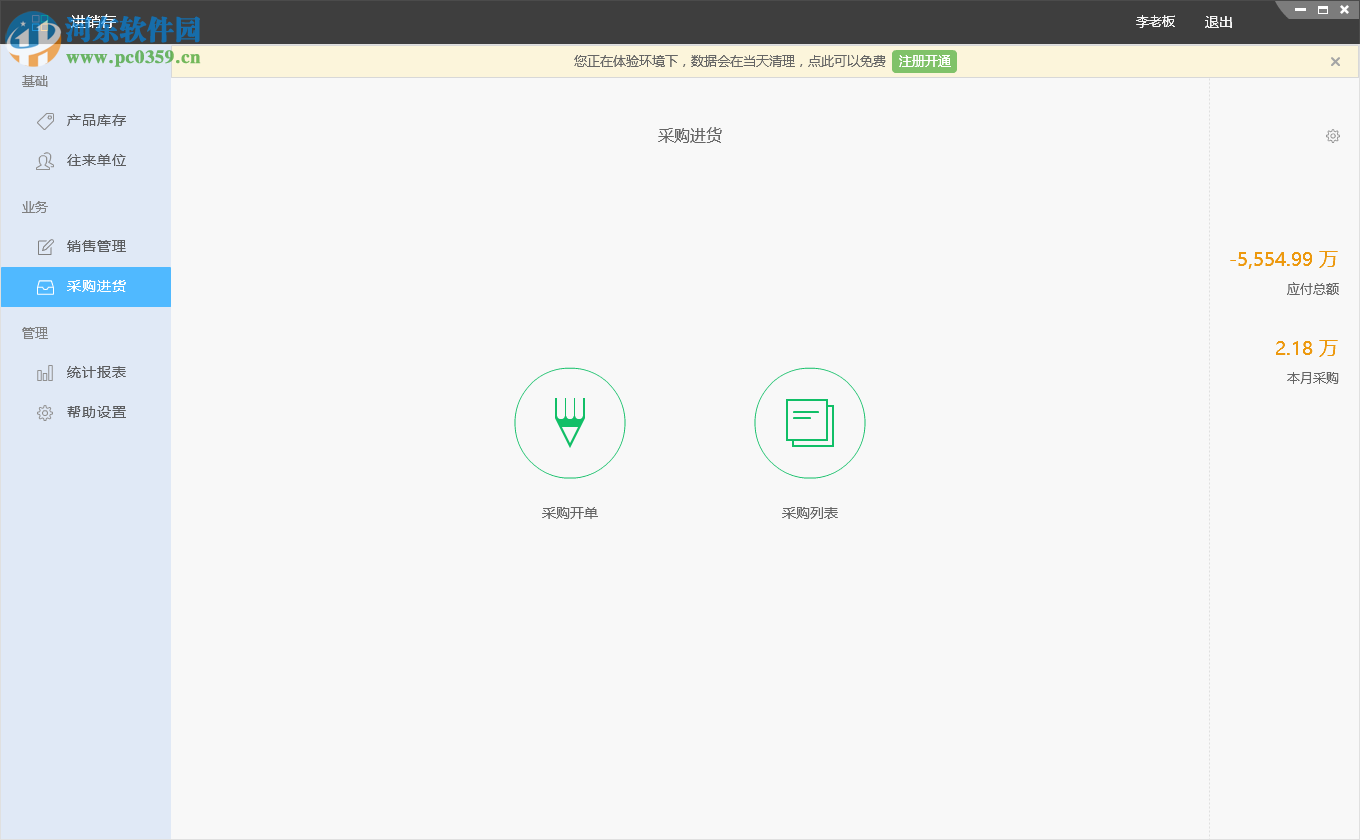Maximize the application window
This screenshot has width=1360, height=840.
click(x=1323, y=10)
